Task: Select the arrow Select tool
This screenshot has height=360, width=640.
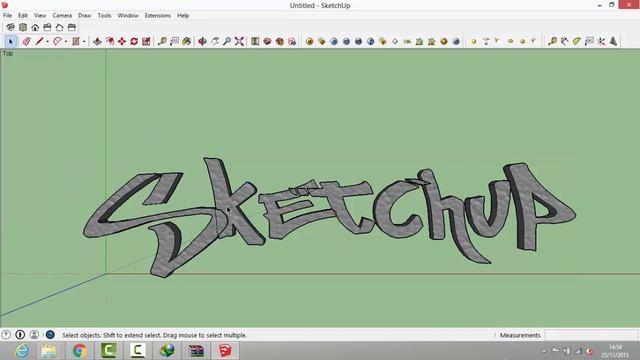Action: tap(11, 41)
